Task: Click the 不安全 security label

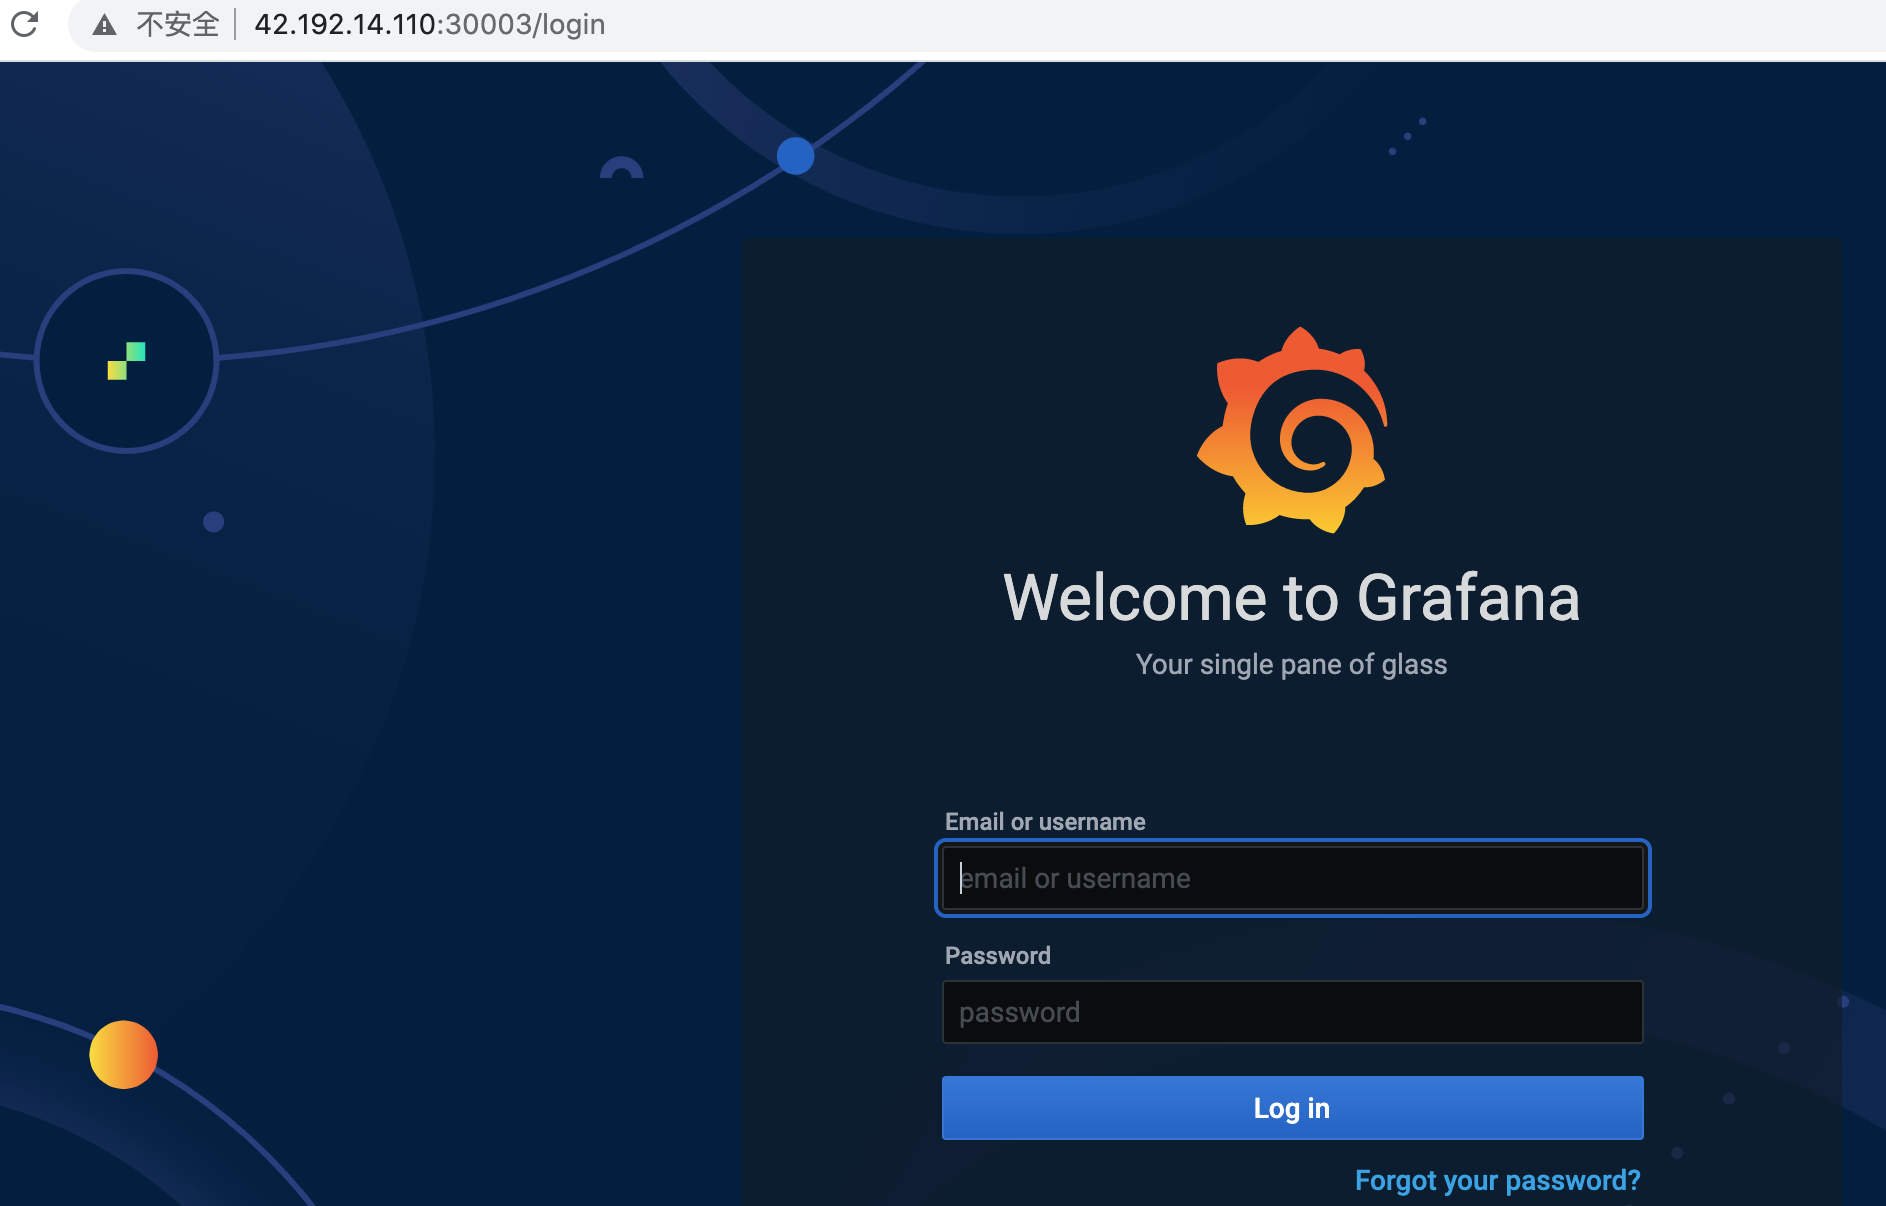Action: click(x=177, y=24)
